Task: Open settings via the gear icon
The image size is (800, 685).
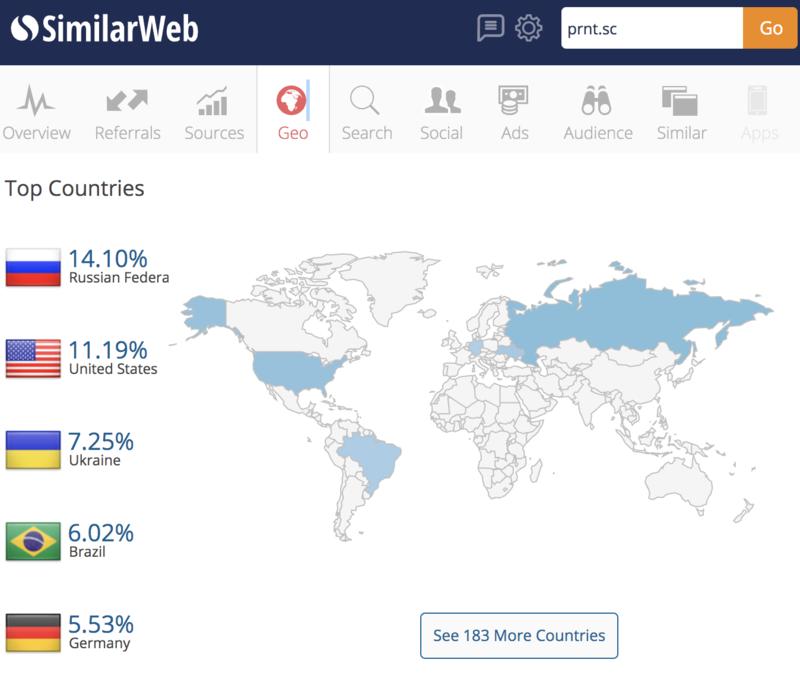Action: tap(529, 28)
